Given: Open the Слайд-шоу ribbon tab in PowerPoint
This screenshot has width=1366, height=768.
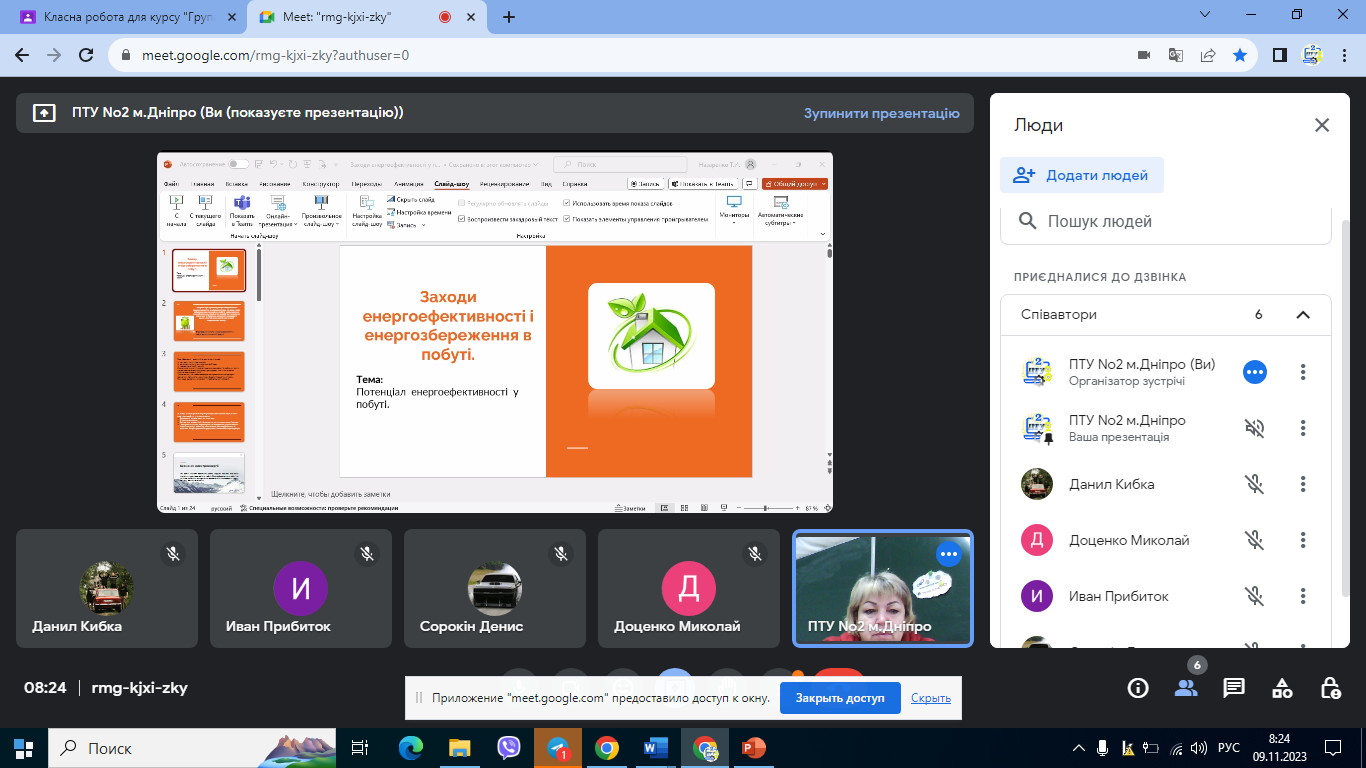Looking at the screenshot, I should (451, 184).
